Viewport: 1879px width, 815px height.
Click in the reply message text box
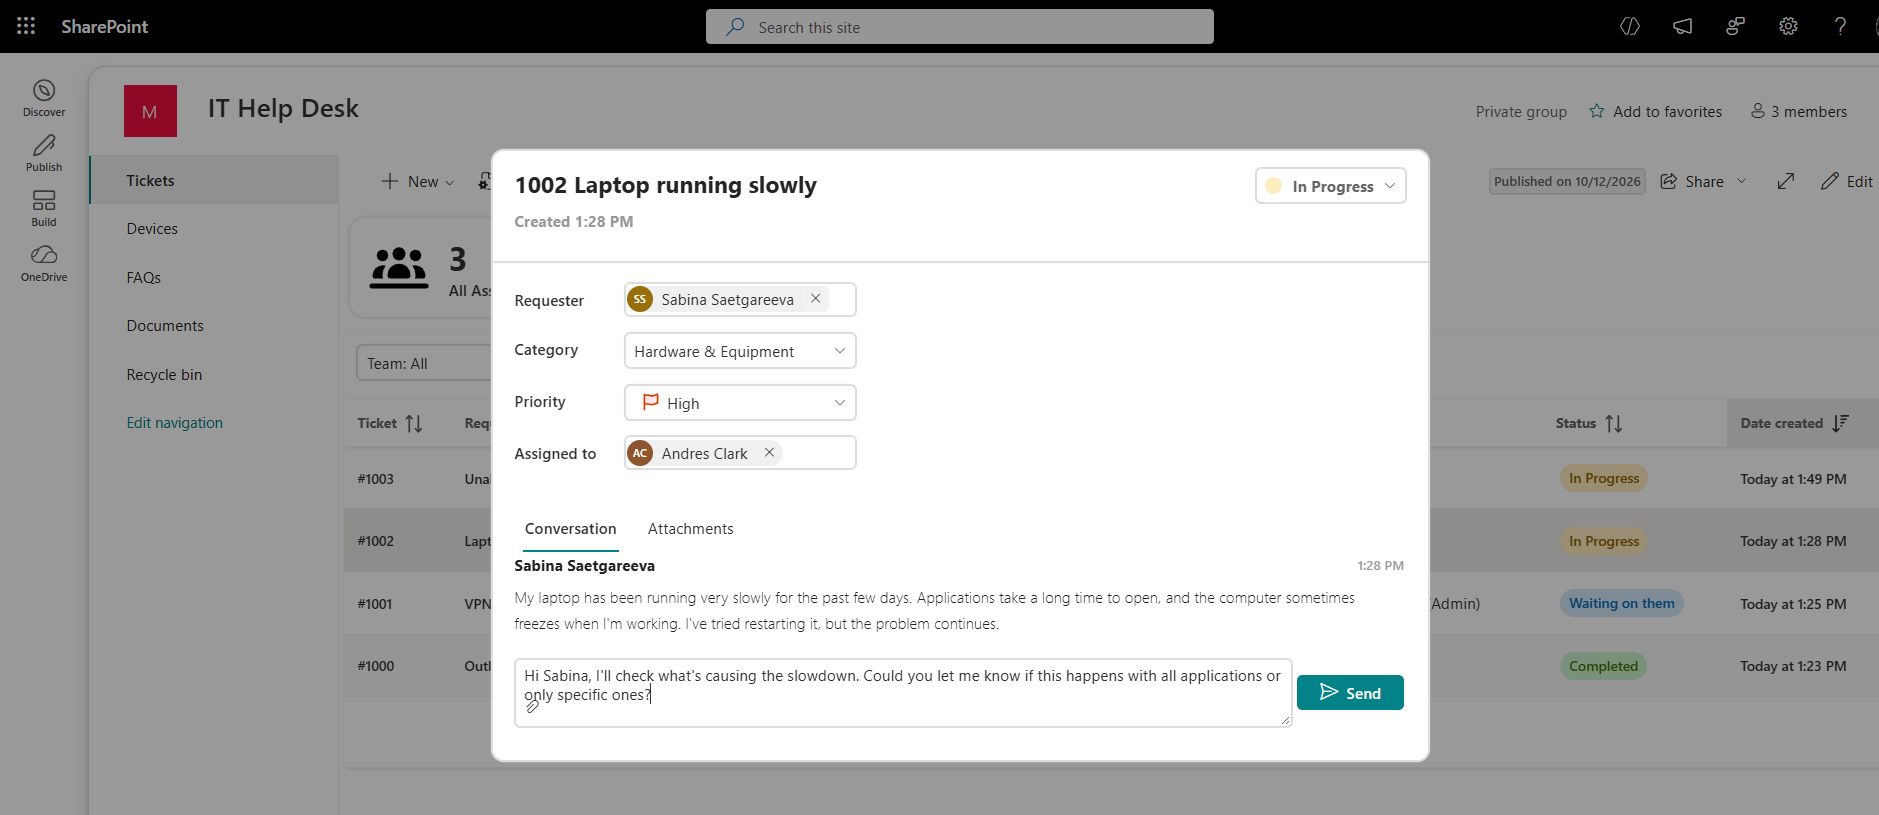coord(903,692)
